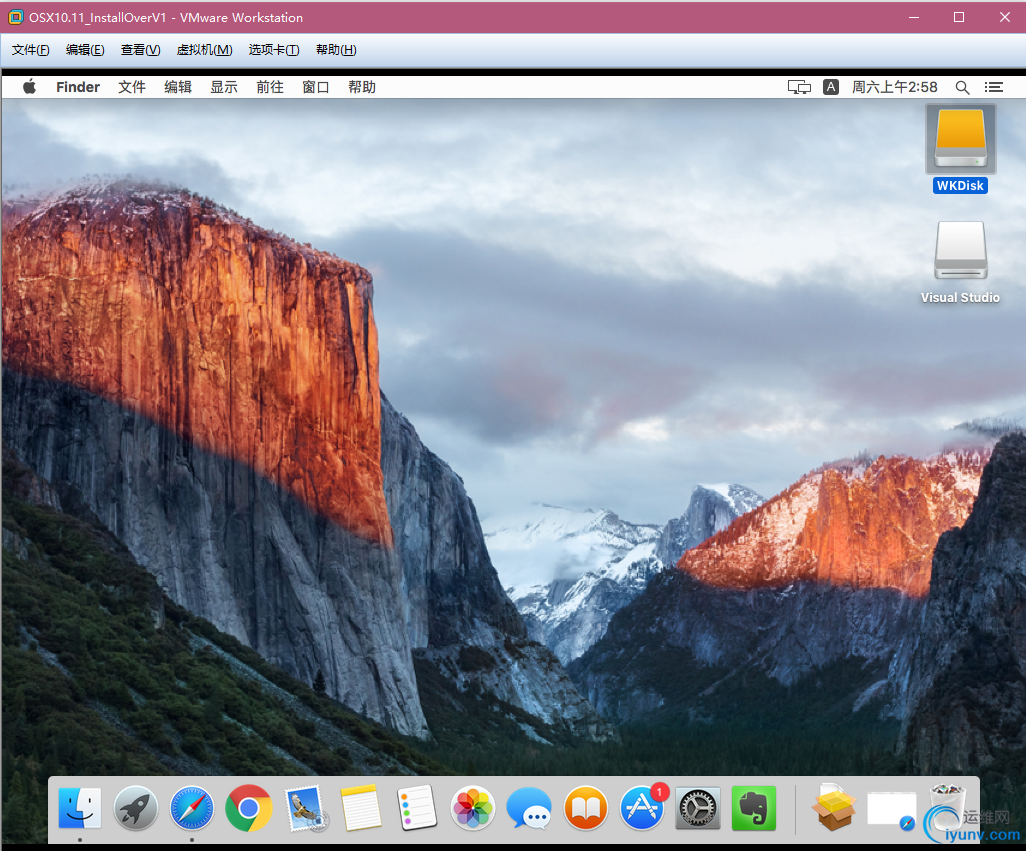Open the input source A menu
The width and height of the screenshot is (1026, 851).
[x=830, y=87]
